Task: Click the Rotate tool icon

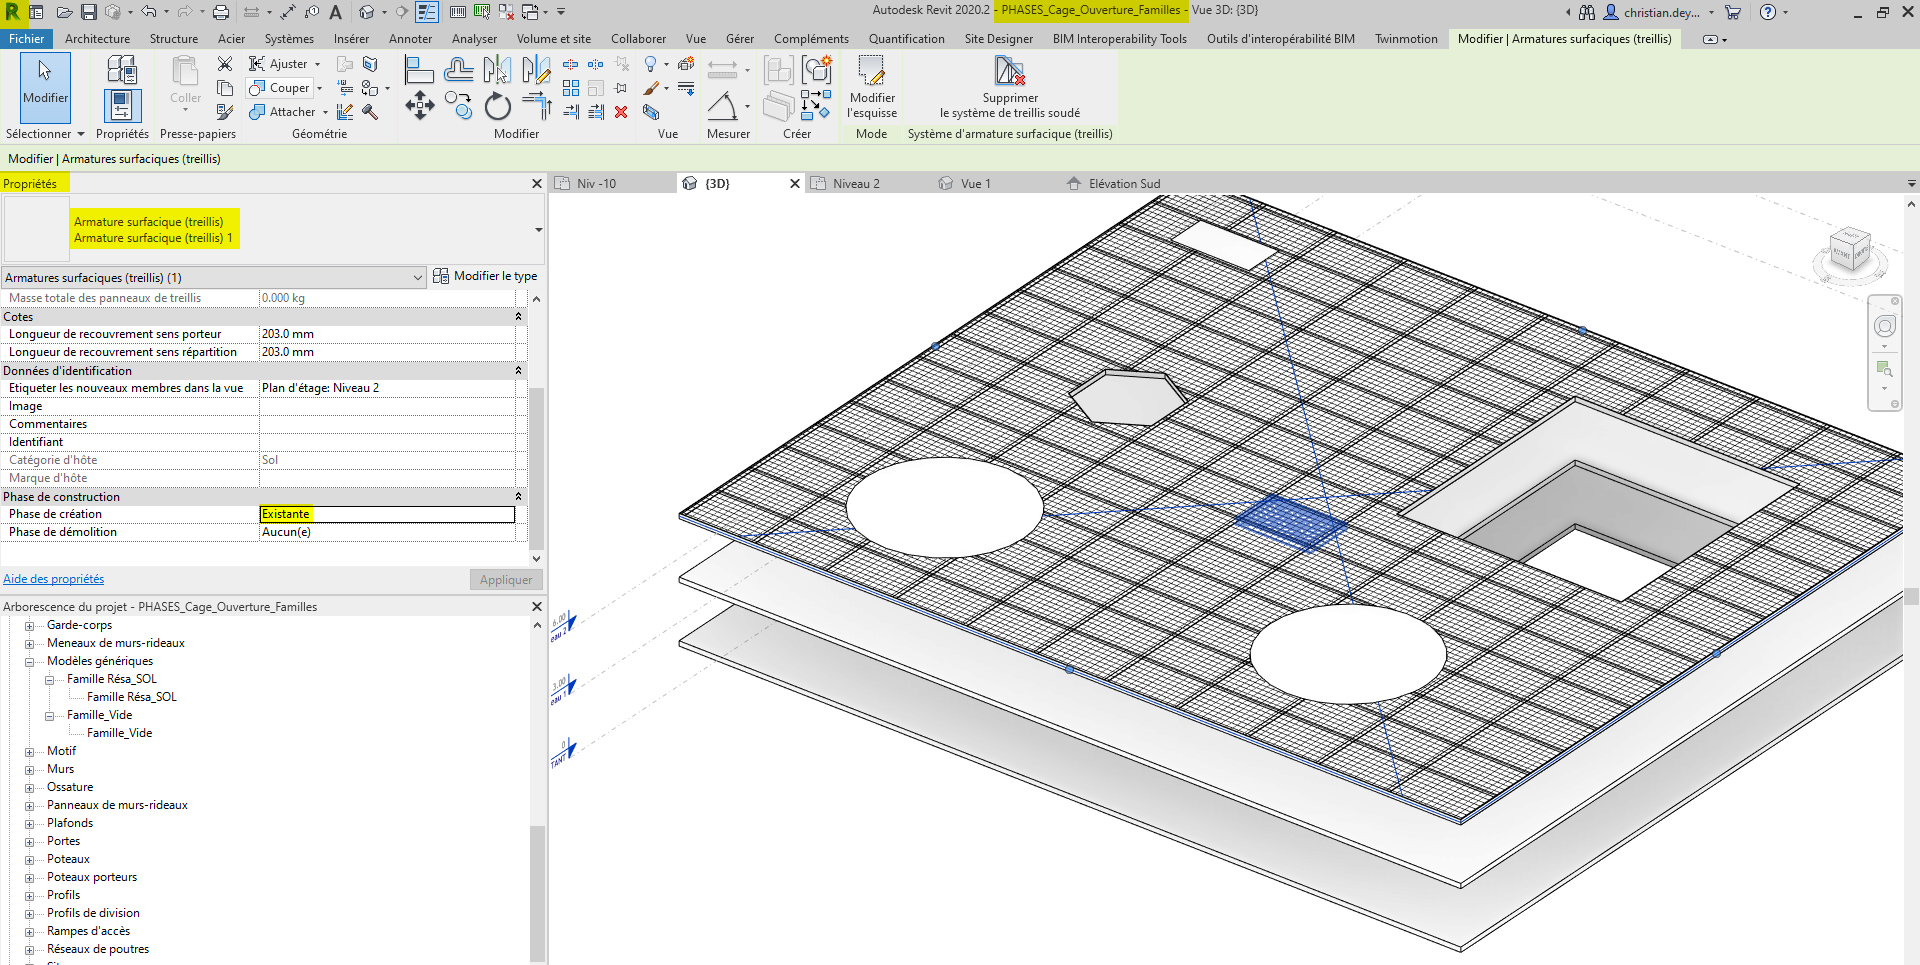Action: (x=497, y=106)
